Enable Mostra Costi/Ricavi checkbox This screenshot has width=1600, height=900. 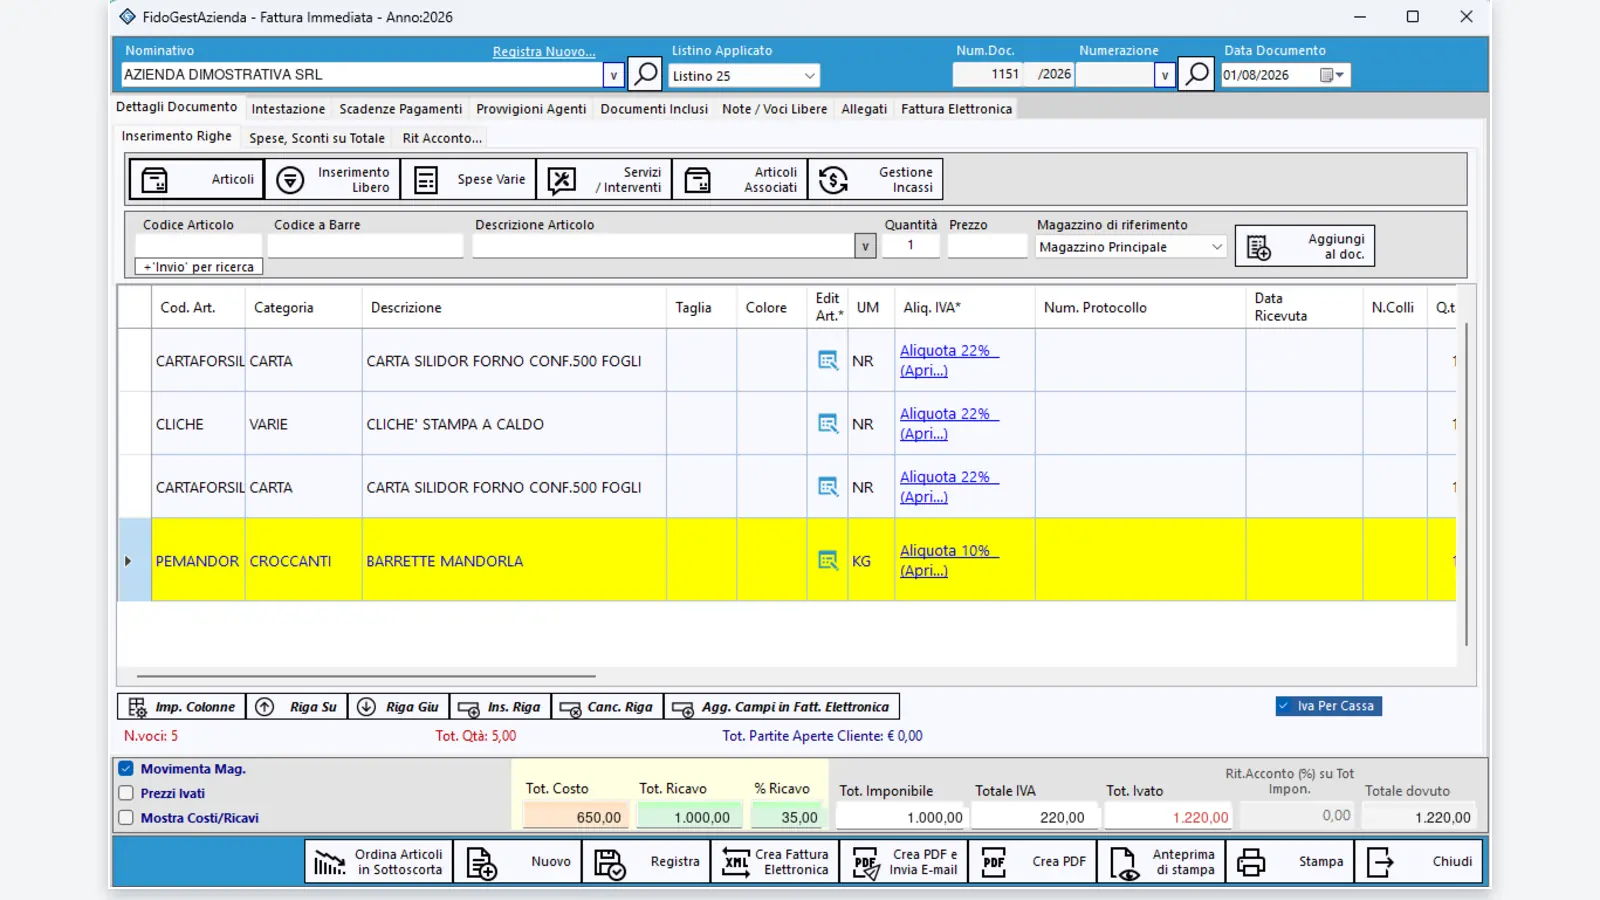[126, 818]
